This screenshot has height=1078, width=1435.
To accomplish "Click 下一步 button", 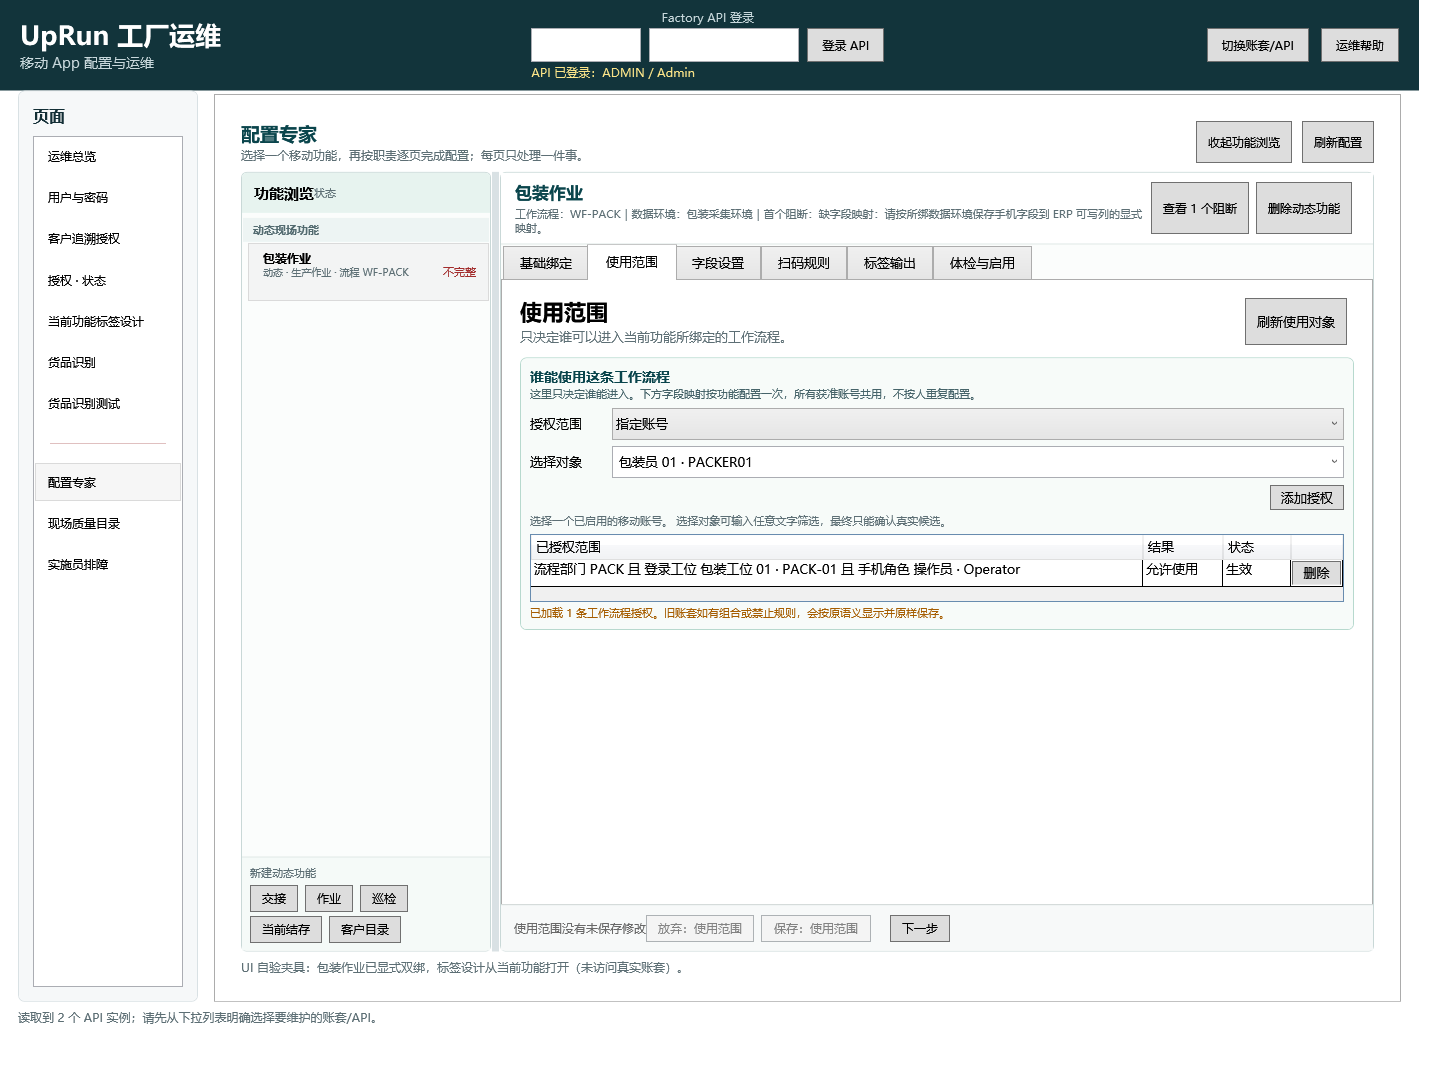I will tap(920, 929).
